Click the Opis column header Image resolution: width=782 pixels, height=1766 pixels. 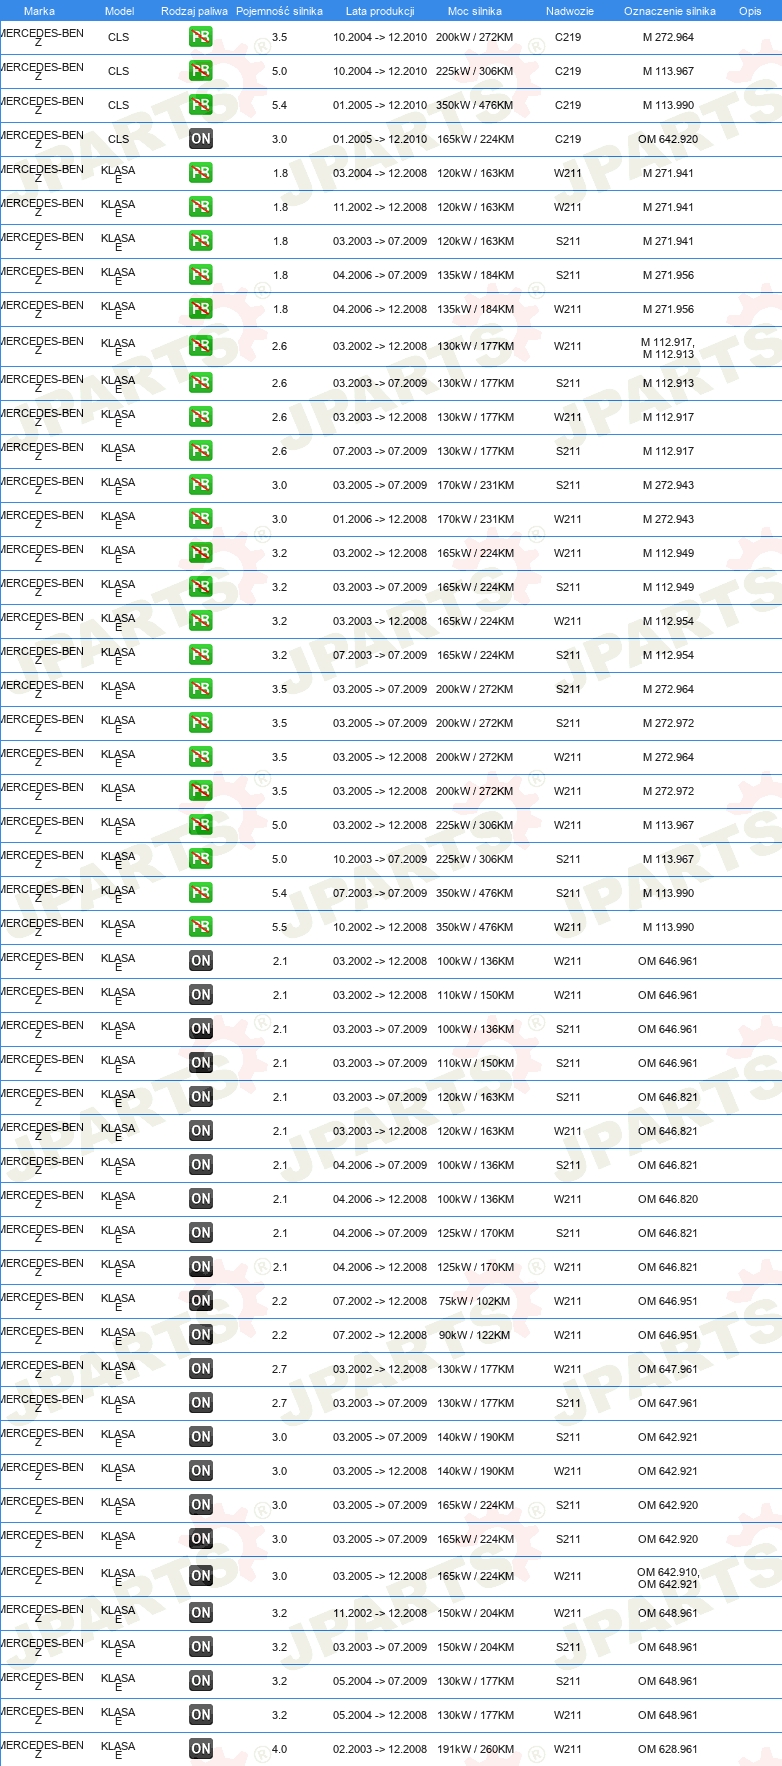[x=750, y=11]
